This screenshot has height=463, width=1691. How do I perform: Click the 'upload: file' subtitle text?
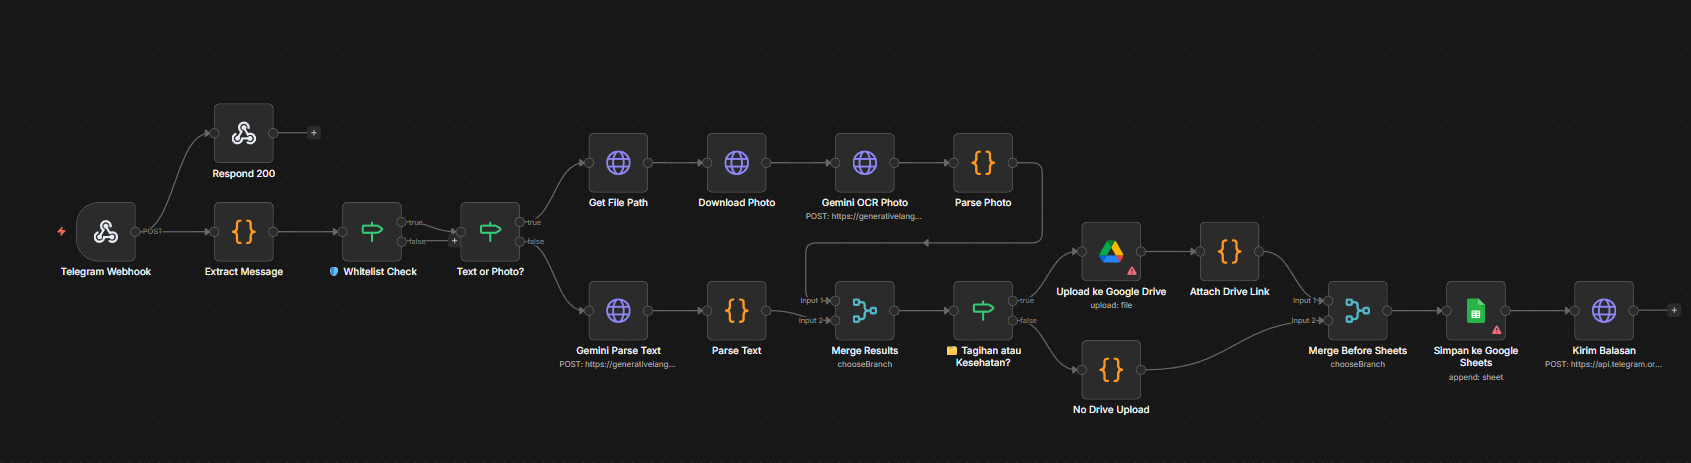click(1111, 306)
